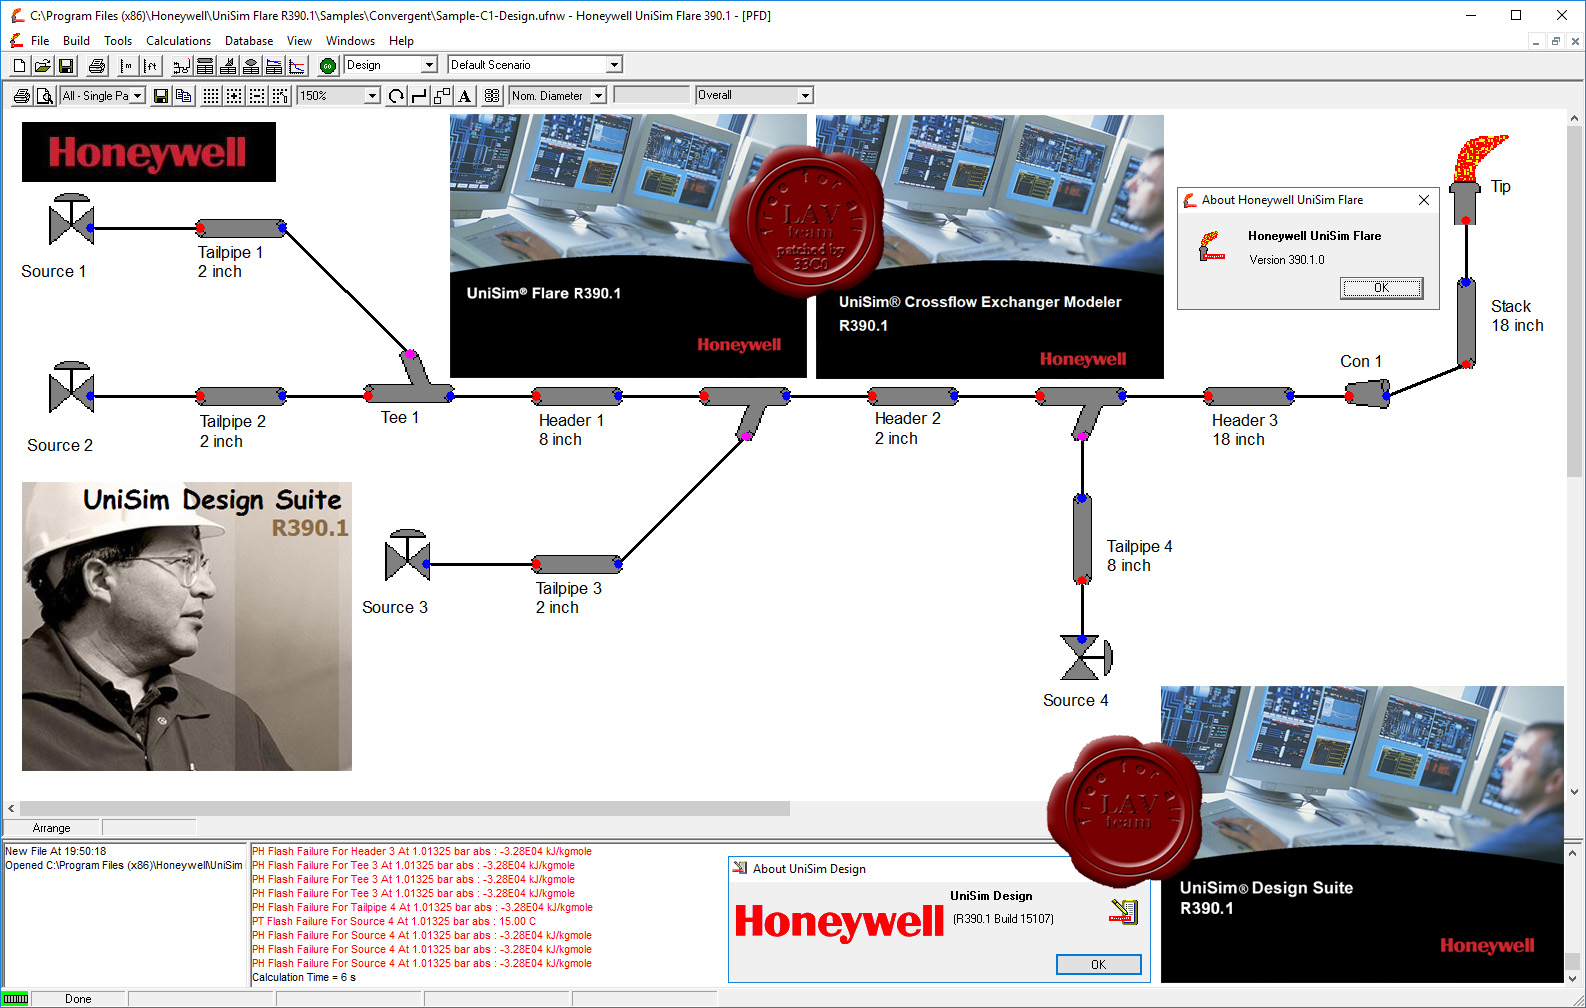Viewport: 1586px width, 1008px height.
Task: Open print preview with magnifier page icon
Action: pyautogui.click(x=45, y=96)
